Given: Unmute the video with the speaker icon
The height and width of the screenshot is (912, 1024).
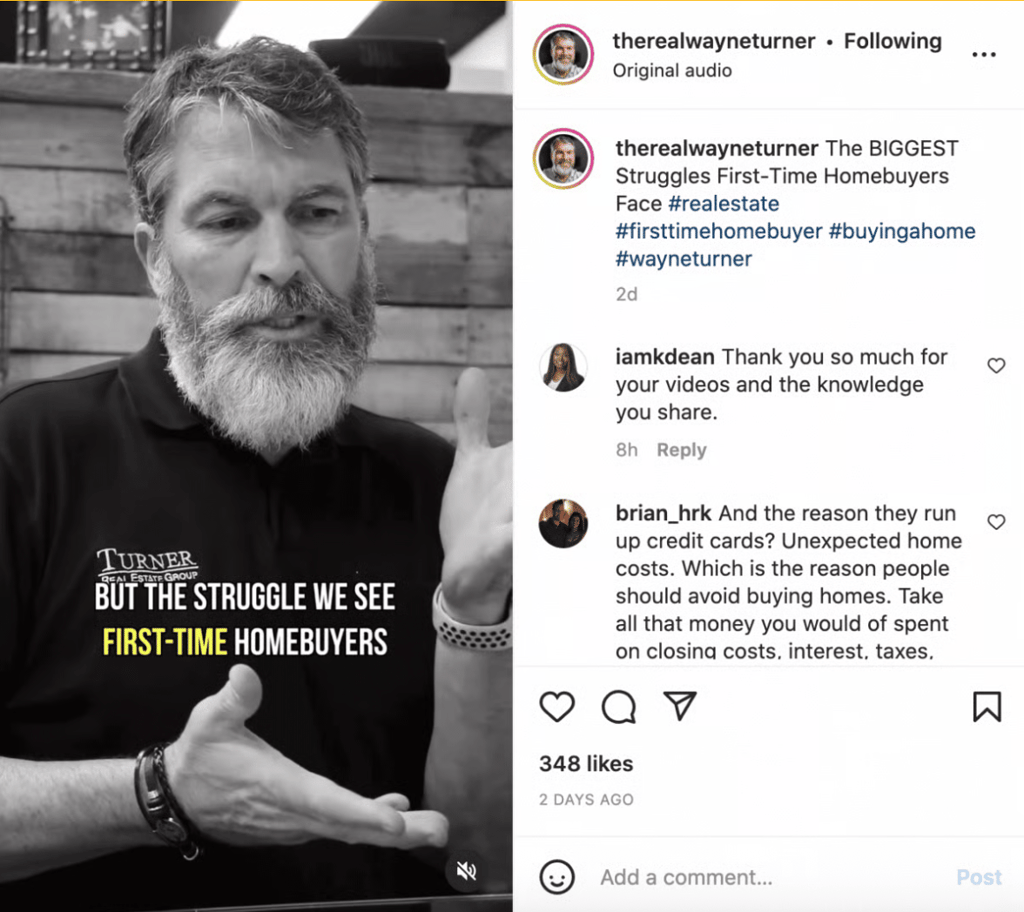Looking at the screenshot, I should [466, 870].
